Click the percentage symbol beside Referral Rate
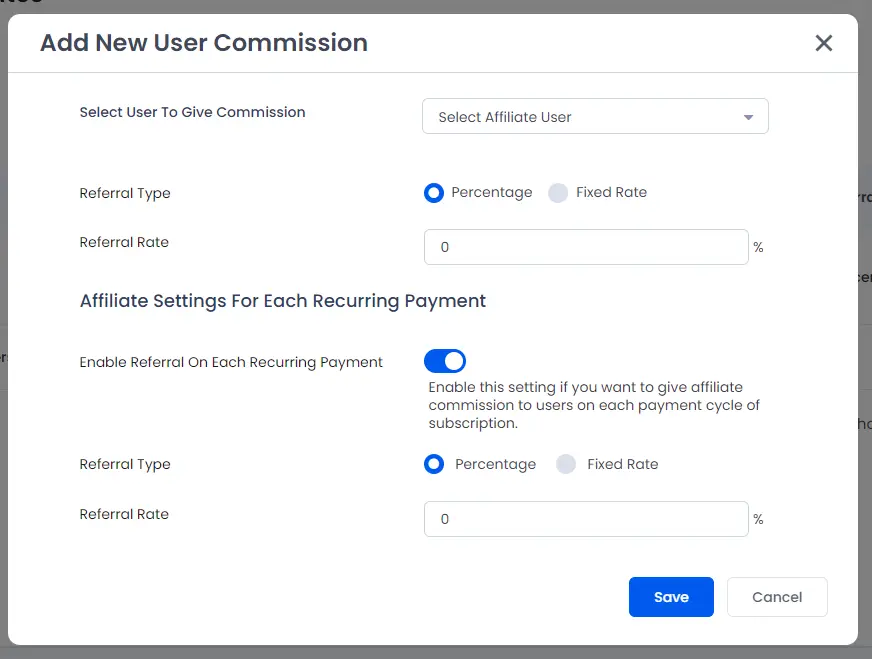Screen dimensions: 872x659 pyautogui.click(x=758, y=247)
